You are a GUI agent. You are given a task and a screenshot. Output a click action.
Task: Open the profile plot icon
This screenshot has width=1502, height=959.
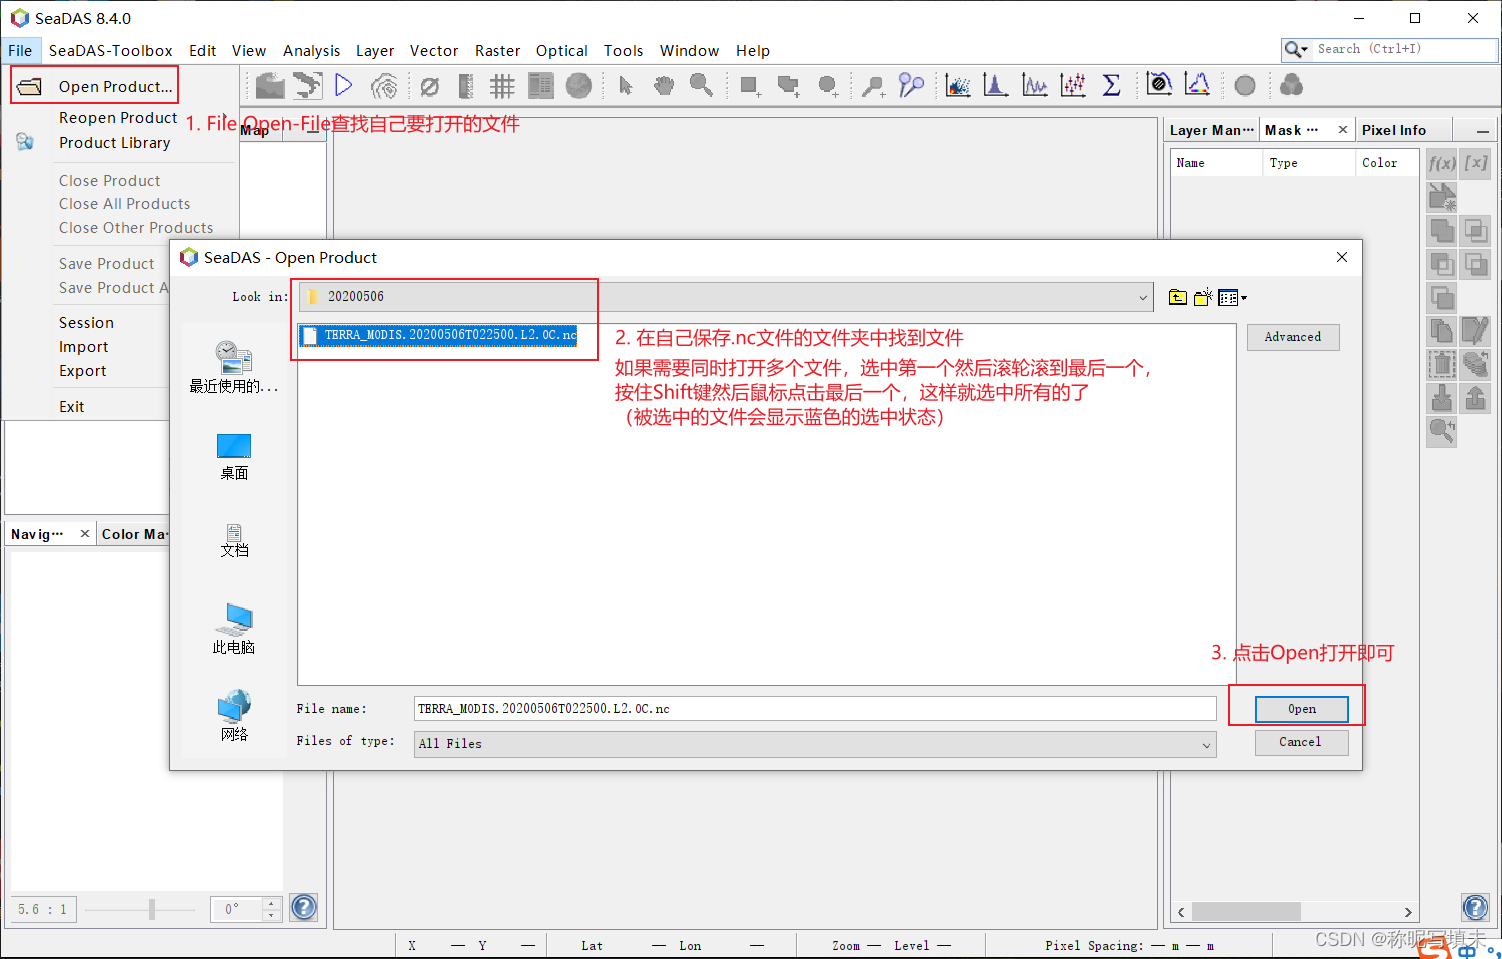1035,86
